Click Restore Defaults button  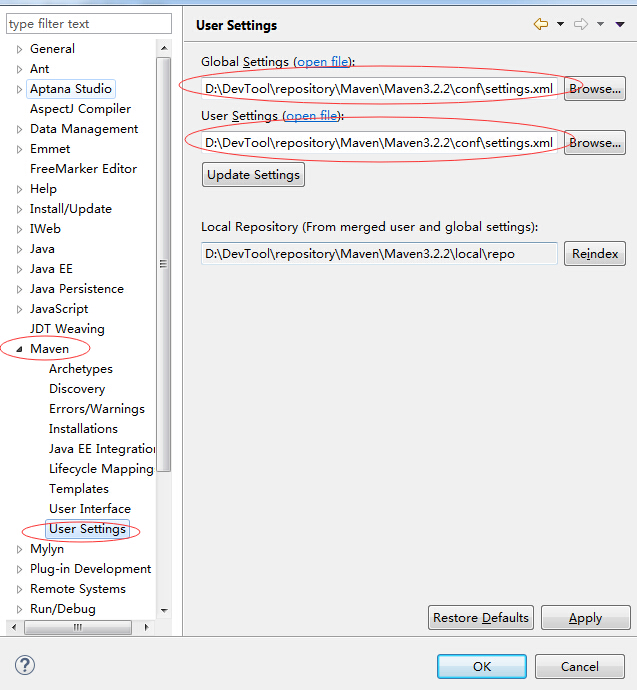(x=481, y=618)
